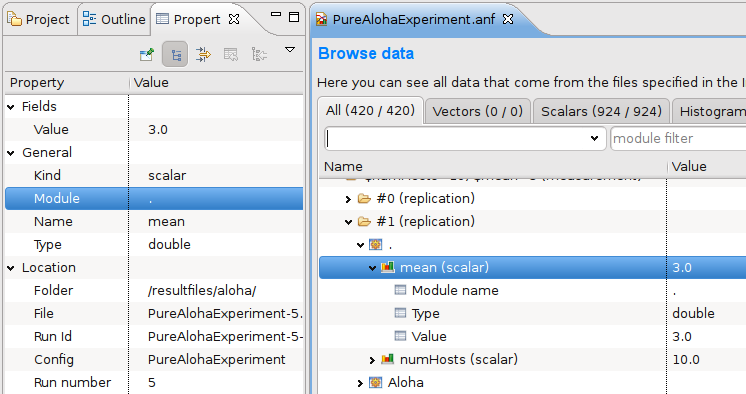Image resolution: width=746 pixels, height=394 pixels.
Task: Collapse the #1 (replication) tree node
Action: click(348, 222)
